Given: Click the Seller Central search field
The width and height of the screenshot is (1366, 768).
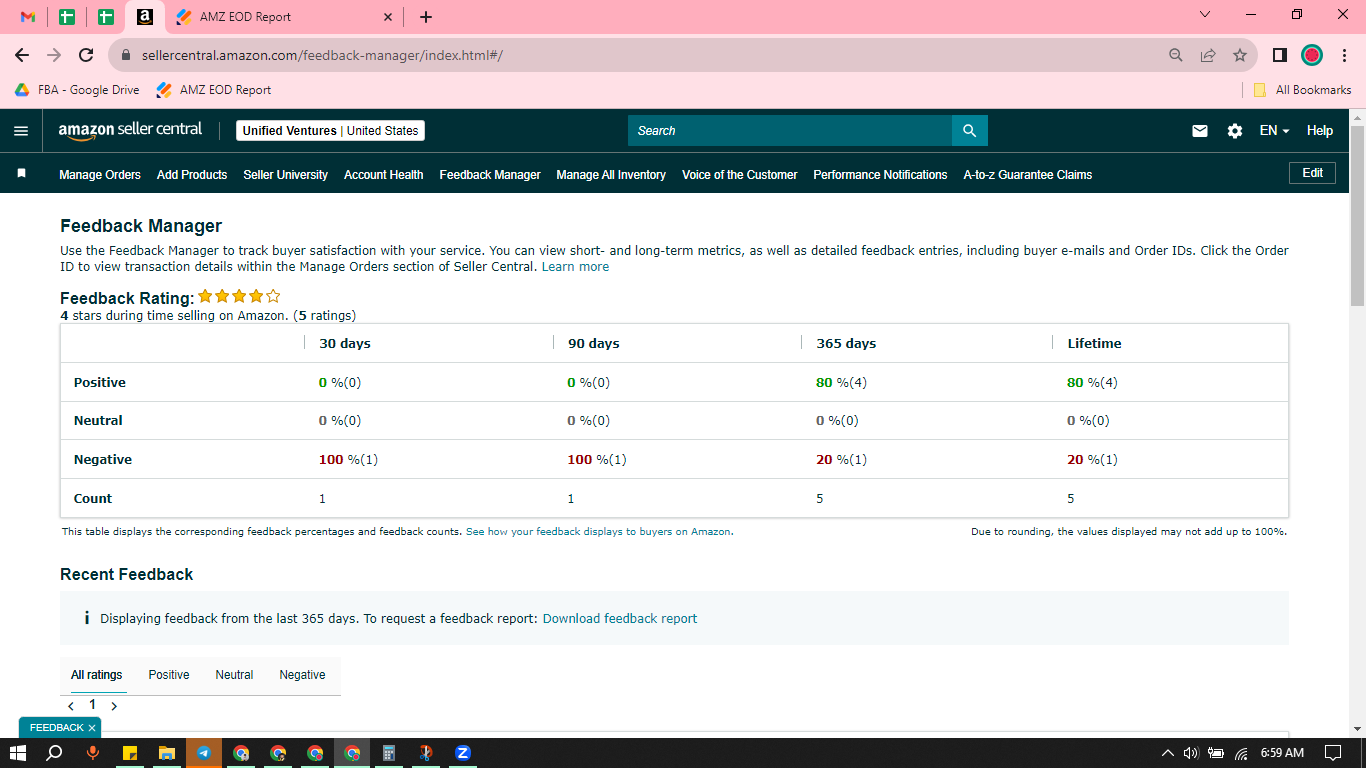Looking at the screenshot, I should [790, 131].
